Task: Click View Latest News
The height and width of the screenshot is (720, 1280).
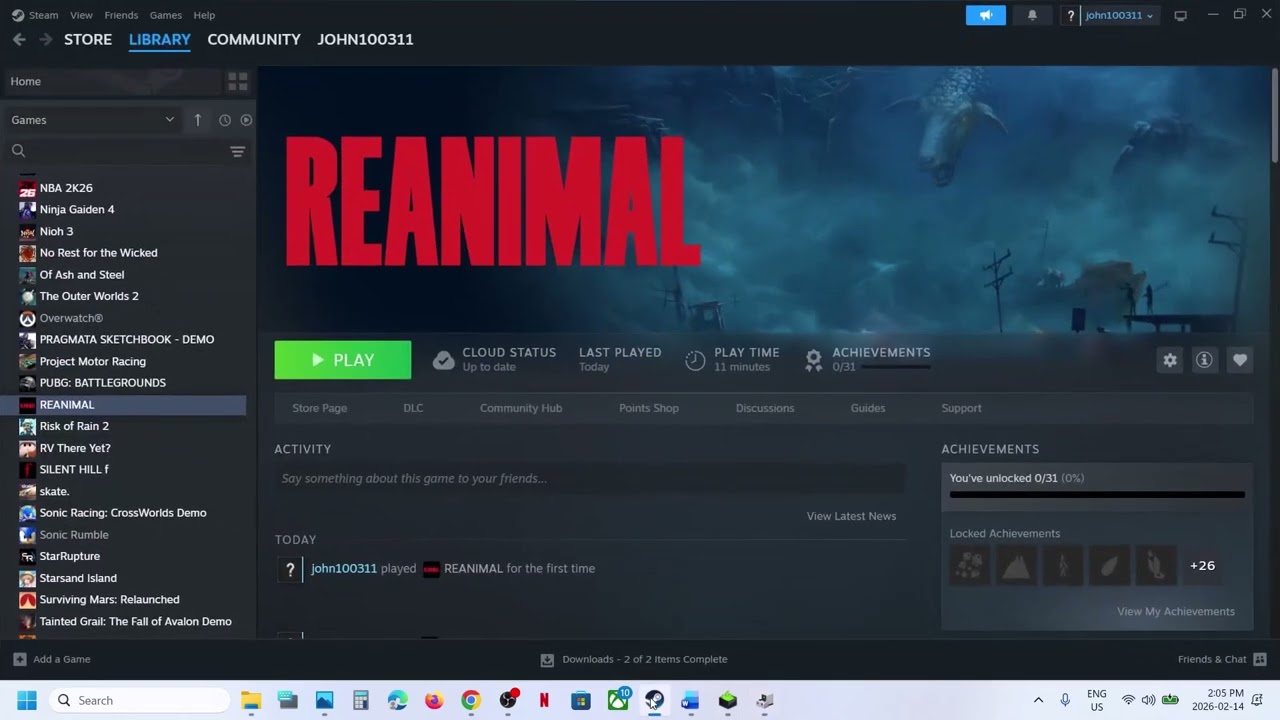Action: tap(851, 516)
